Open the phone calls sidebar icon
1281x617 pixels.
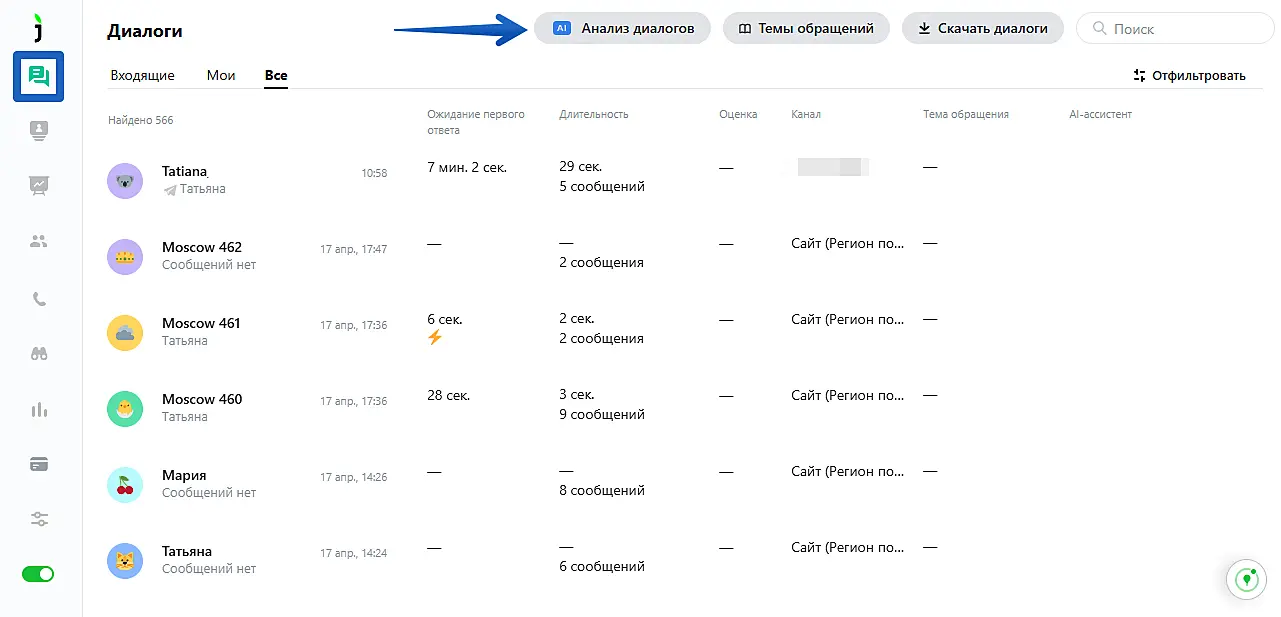point(39,298)
